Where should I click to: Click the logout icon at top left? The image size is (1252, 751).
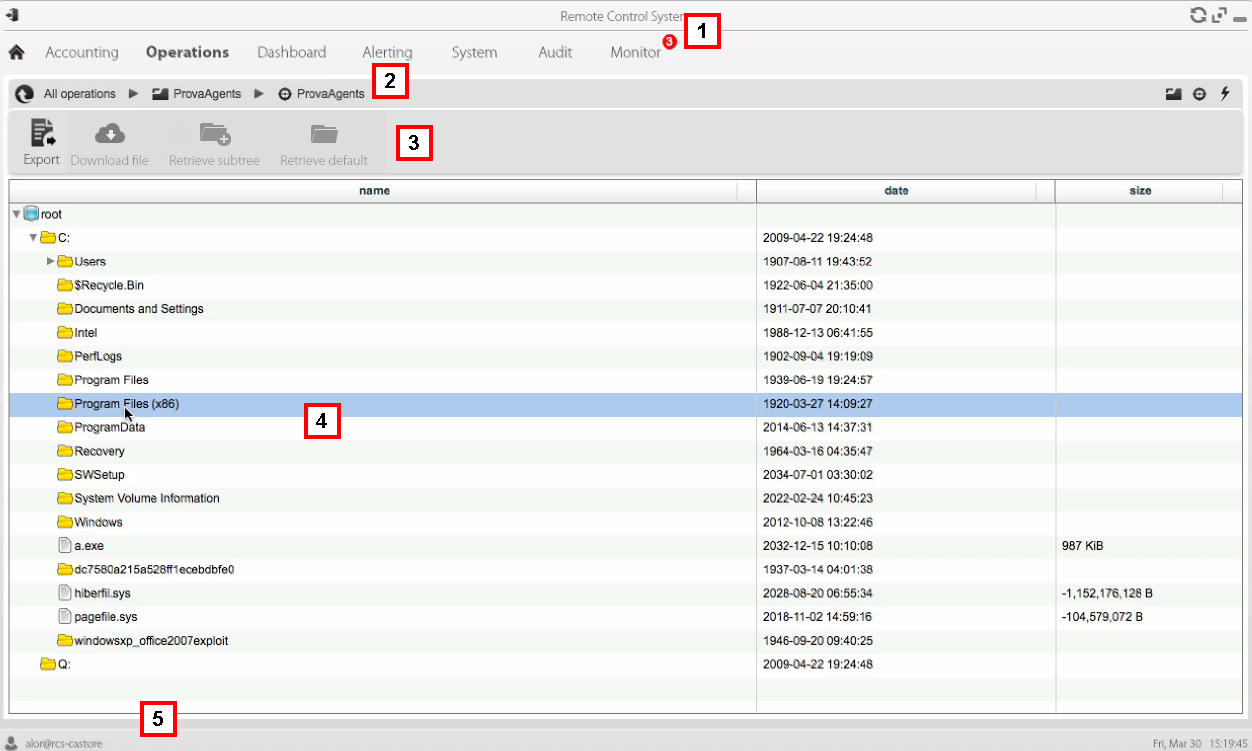(13, 15)
